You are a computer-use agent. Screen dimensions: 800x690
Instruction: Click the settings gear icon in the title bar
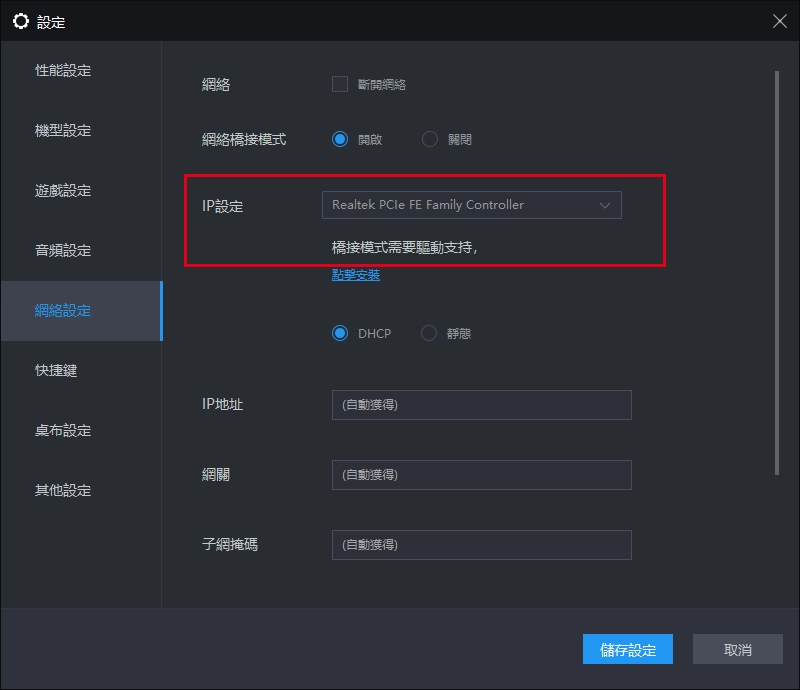tap(21, 20)
